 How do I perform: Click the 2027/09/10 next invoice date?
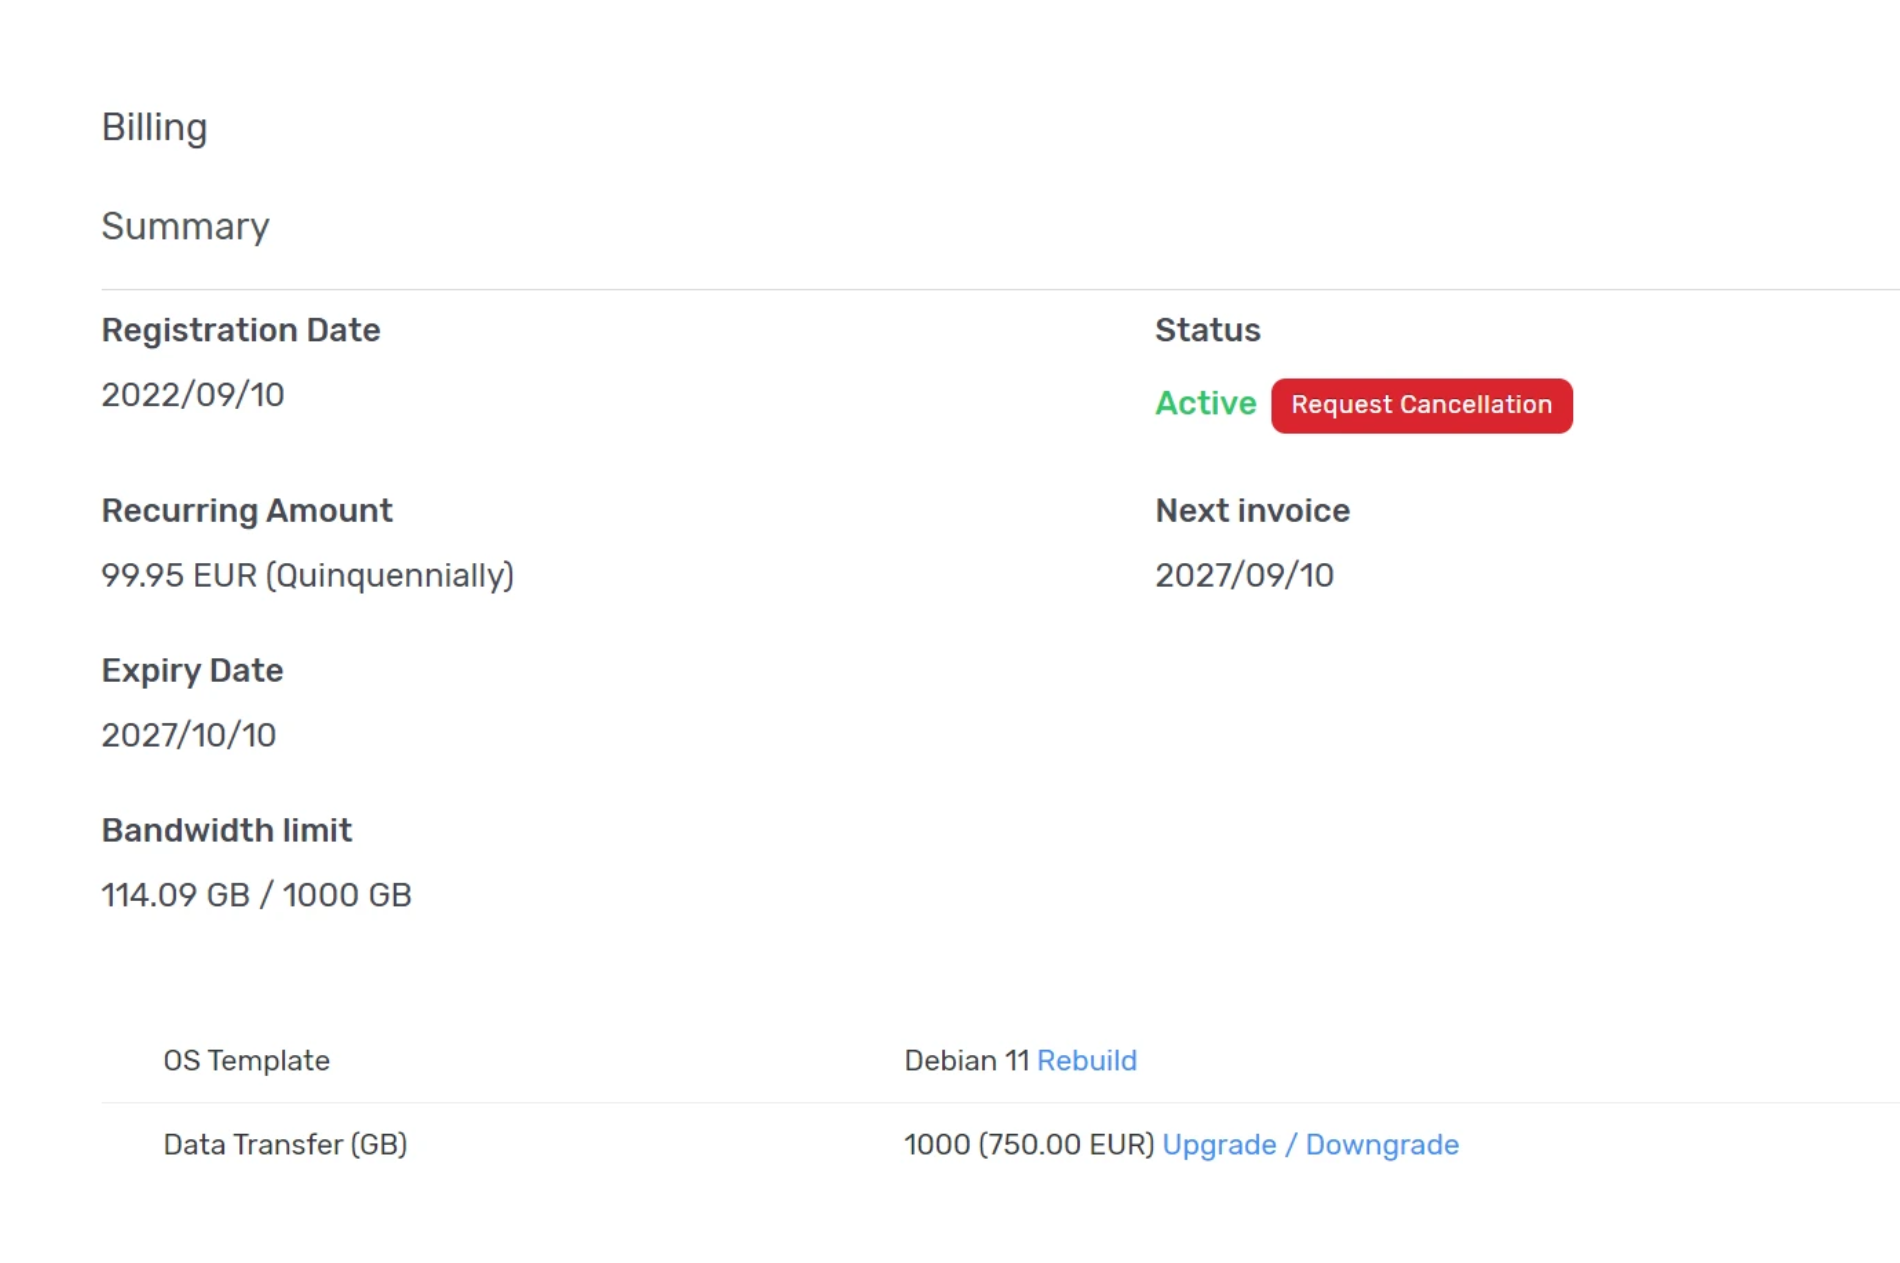tap(1244, 575)
